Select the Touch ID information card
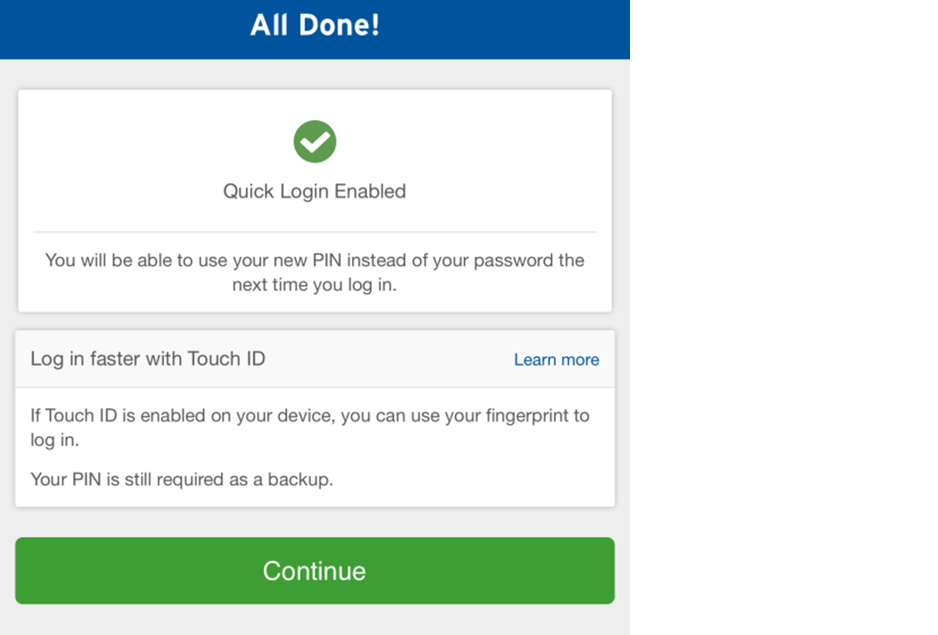Screen dimensions: 938x635 pyautogui.click(x=314, y=417)
